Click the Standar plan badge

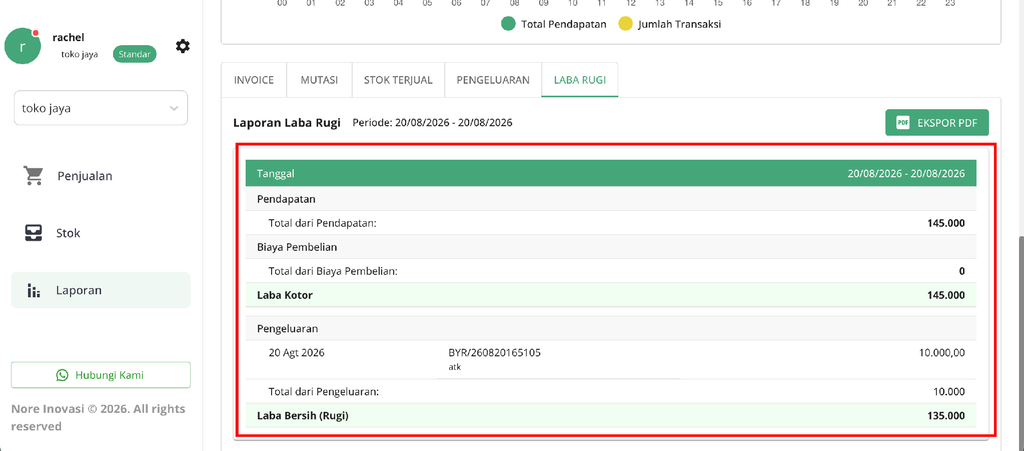tap(135, 54)
